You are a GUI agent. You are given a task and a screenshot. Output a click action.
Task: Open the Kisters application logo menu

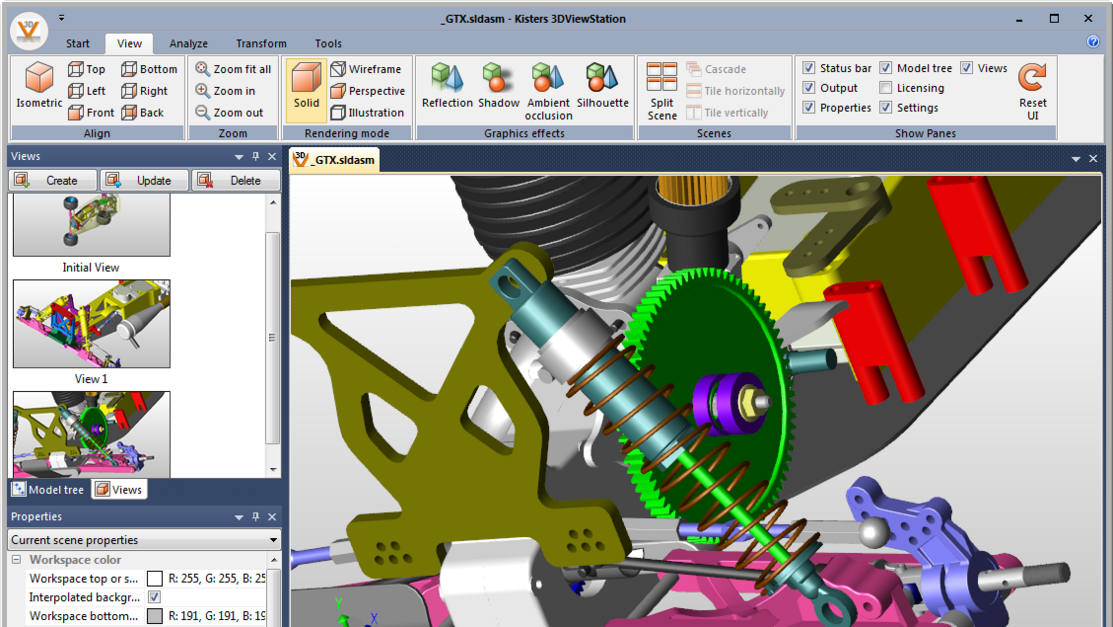click(28, 30)
